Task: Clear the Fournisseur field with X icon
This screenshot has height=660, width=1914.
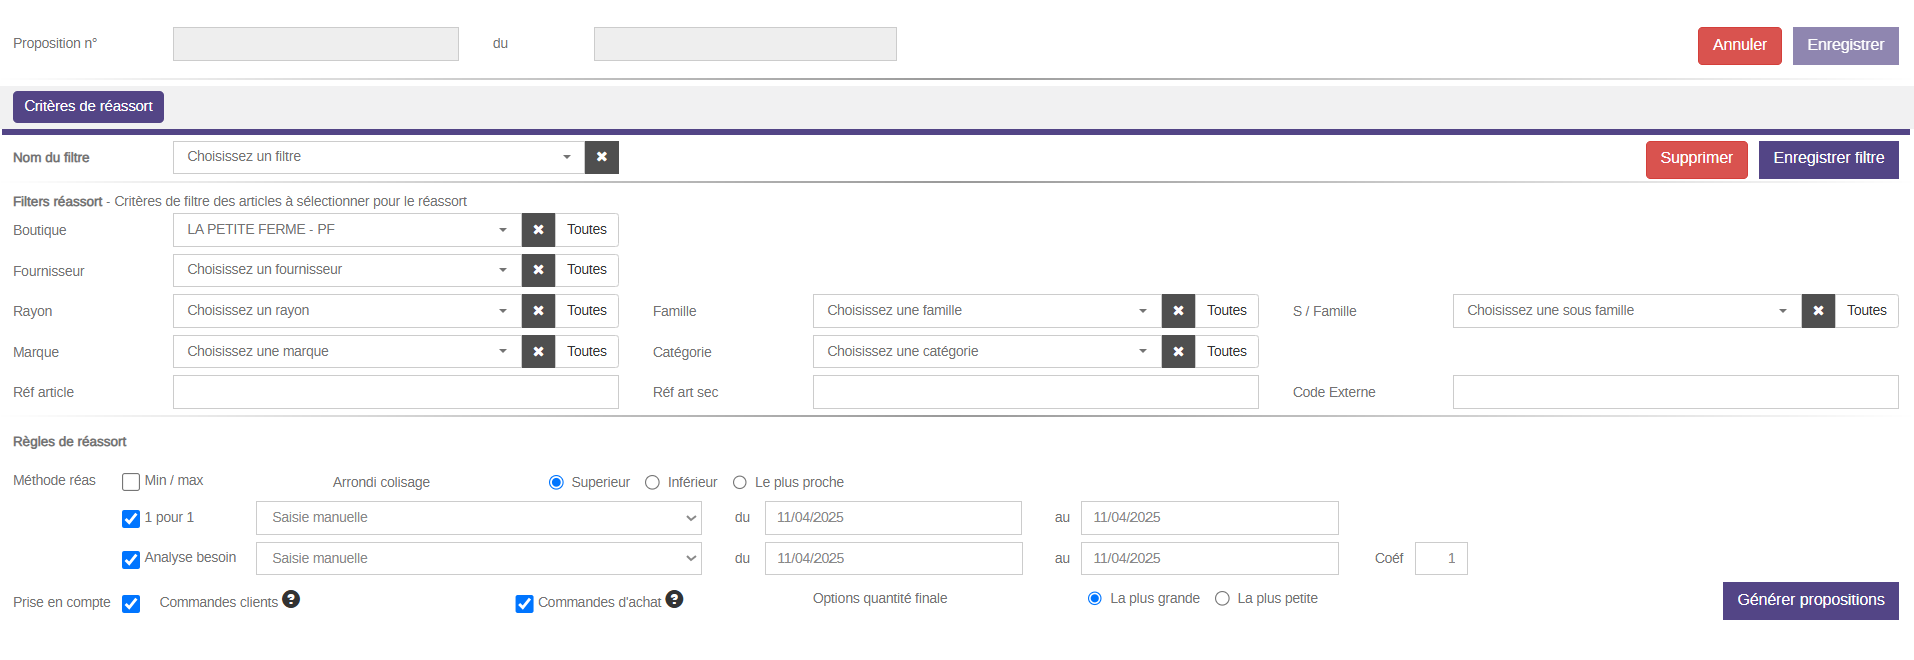Action: click(x=538, y=270)
